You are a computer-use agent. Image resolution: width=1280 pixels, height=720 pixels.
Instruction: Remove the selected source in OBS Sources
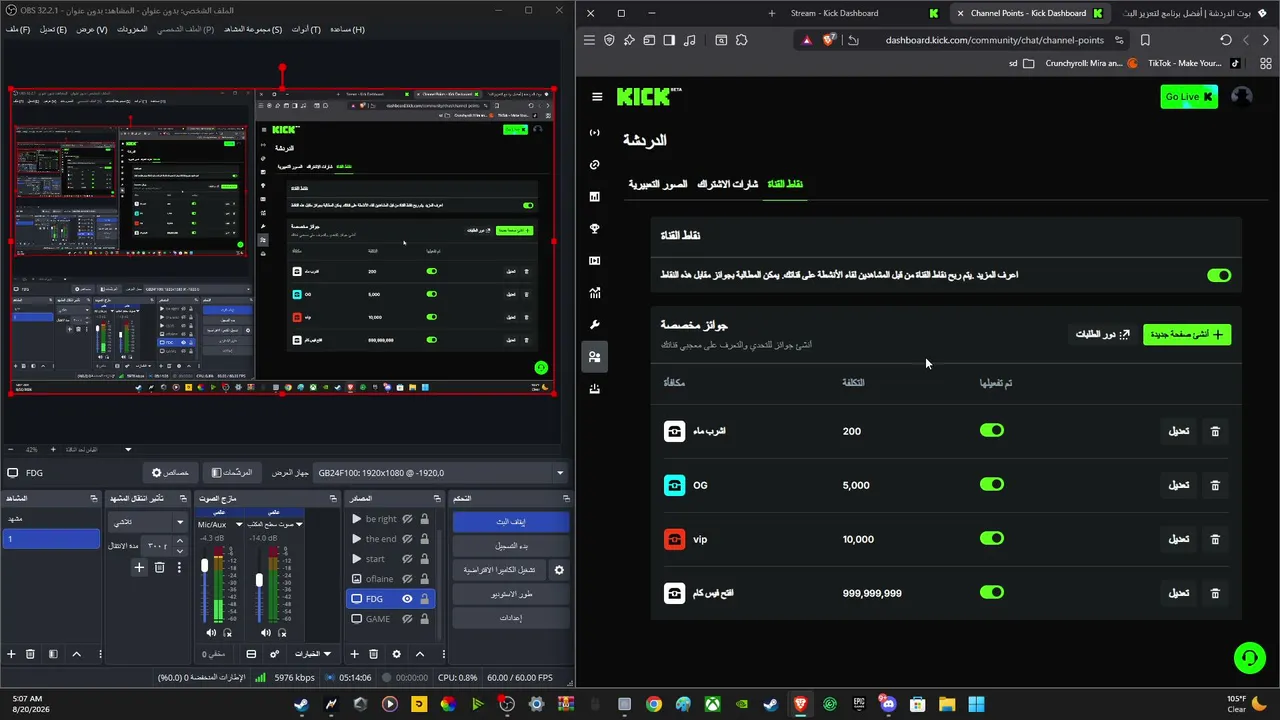[x=374, y=654]
